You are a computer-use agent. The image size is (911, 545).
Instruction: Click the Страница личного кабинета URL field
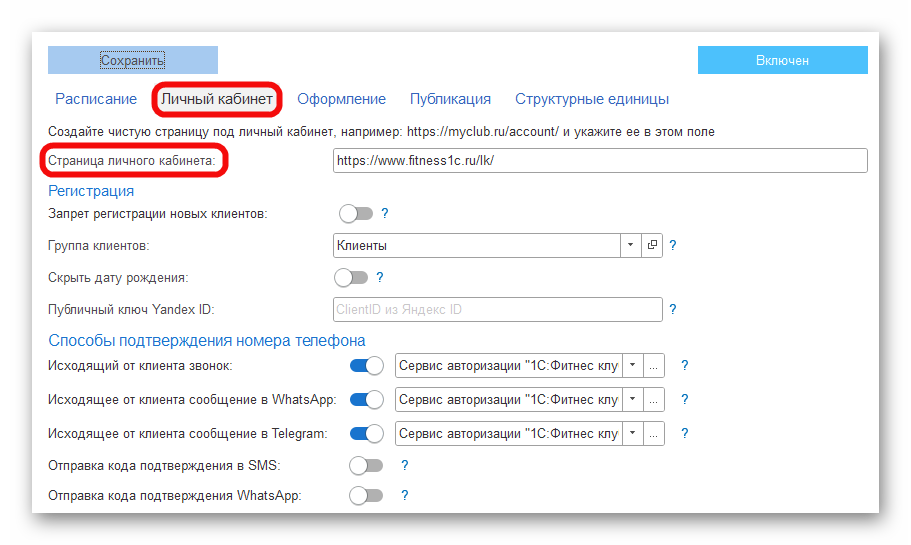(600, 160)
